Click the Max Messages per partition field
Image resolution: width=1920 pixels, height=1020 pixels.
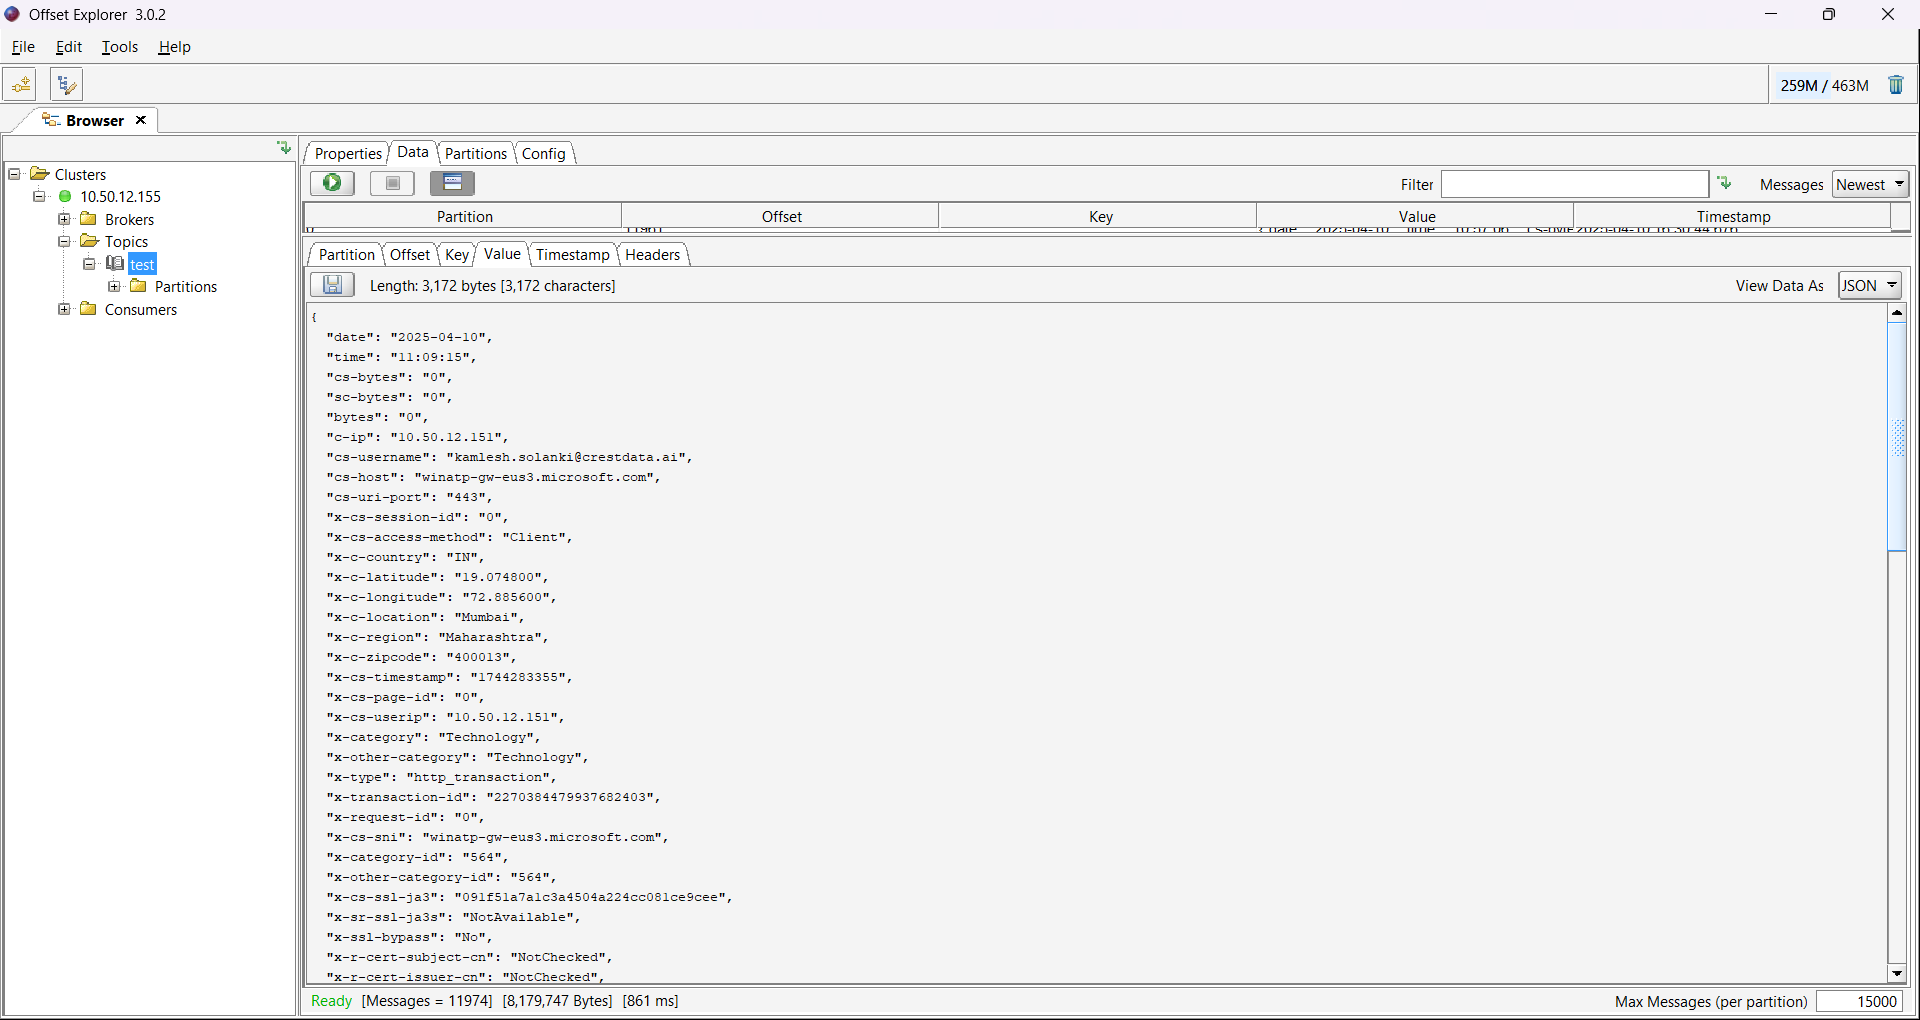click(1859, 1001)
